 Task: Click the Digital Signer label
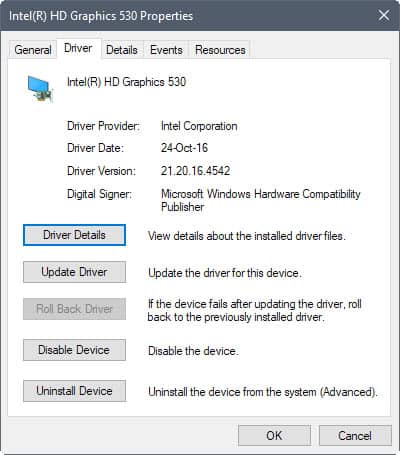tap(99, 194)
